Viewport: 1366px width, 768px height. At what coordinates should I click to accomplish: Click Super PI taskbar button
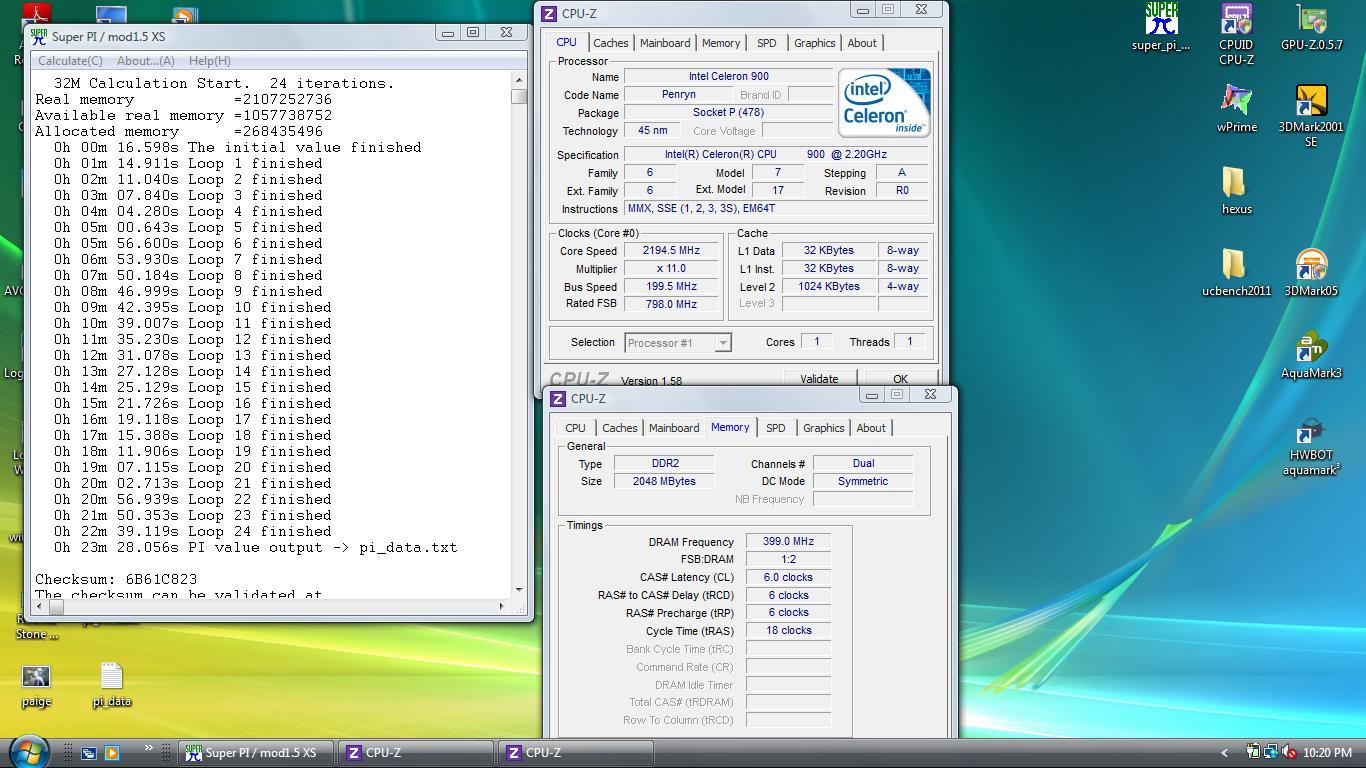[254, 753]
